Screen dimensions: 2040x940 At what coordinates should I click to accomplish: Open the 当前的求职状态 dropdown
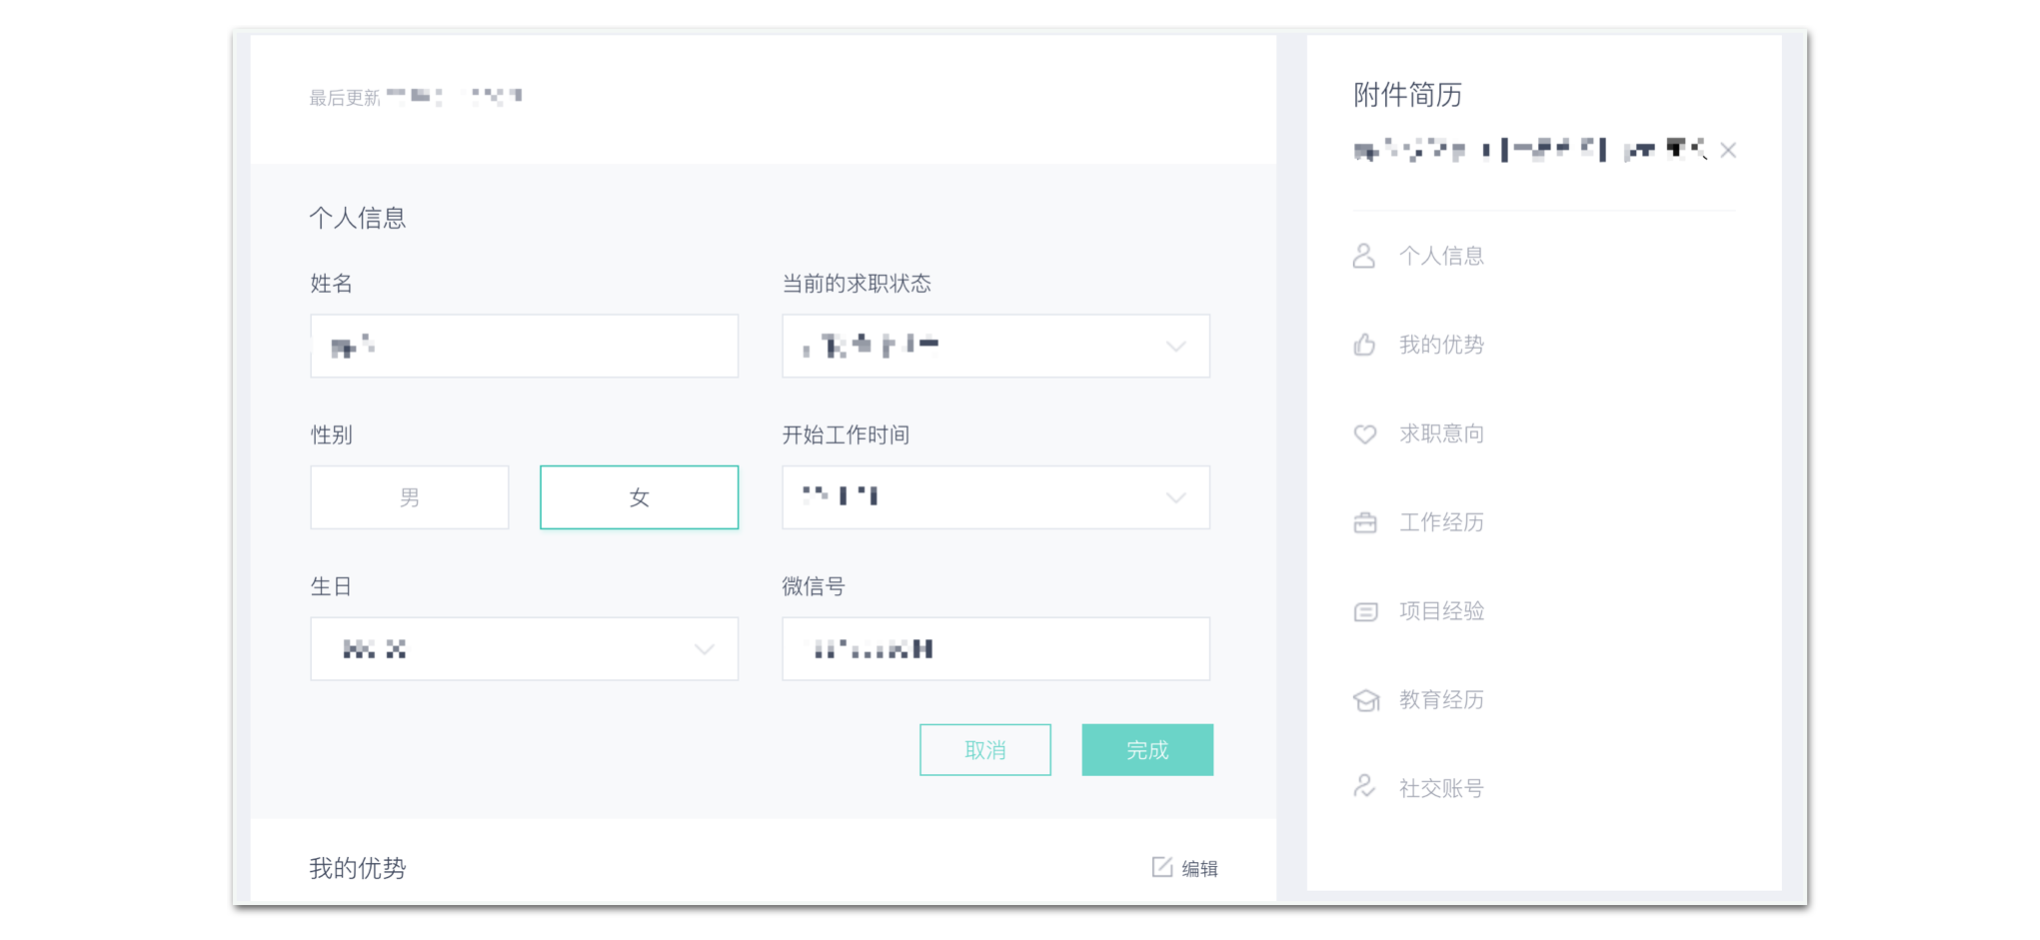(995, 346)
